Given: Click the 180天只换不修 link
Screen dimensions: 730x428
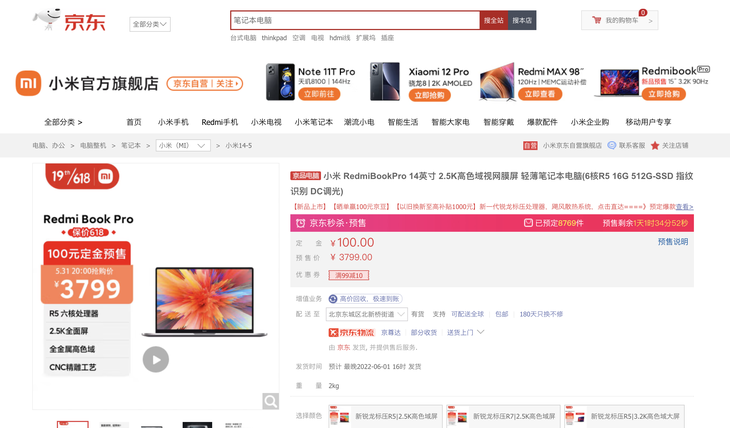Looking at the screenshot, I should pyautogui.click(x=541, y=314).
